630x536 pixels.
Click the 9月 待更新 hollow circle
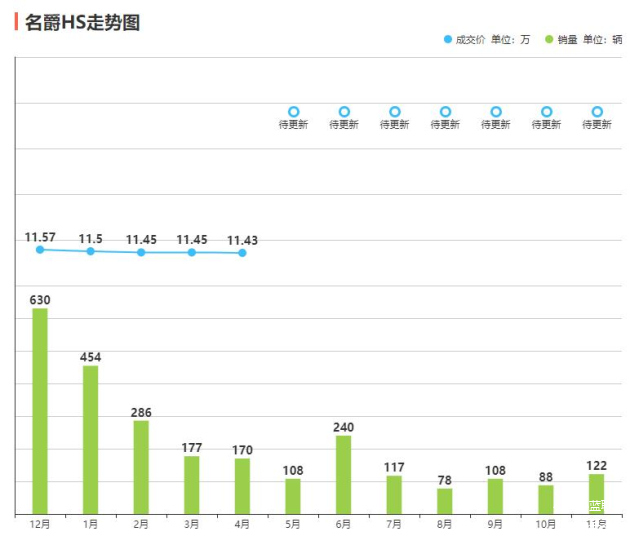[496, 111]
